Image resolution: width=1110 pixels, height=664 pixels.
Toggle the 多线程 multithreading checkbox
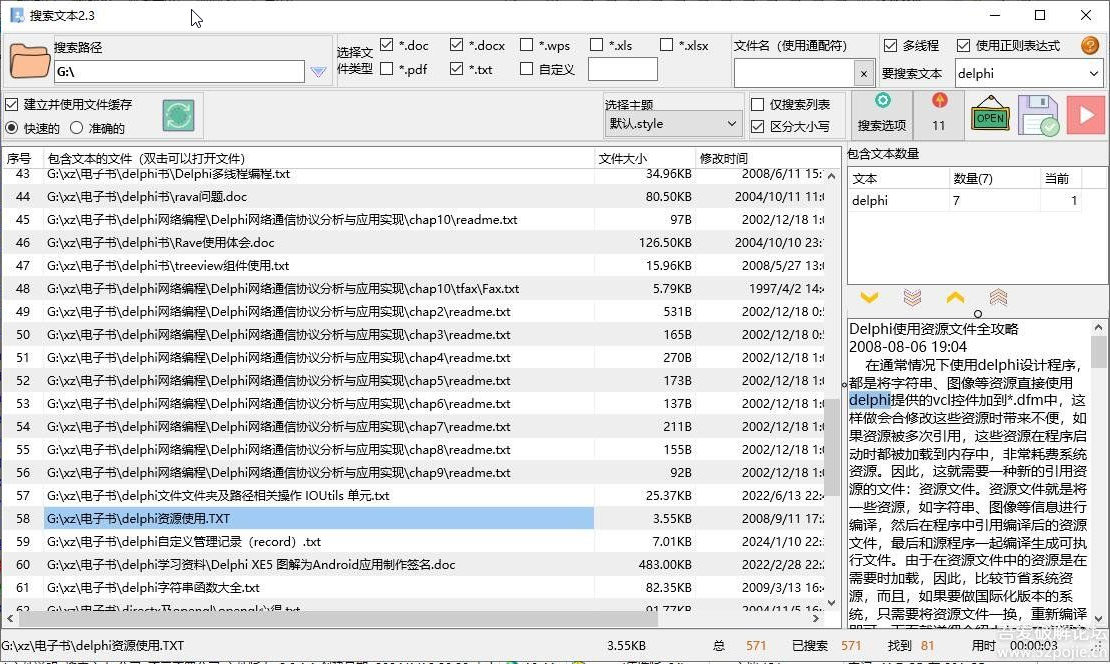click(x=891, y=46)
